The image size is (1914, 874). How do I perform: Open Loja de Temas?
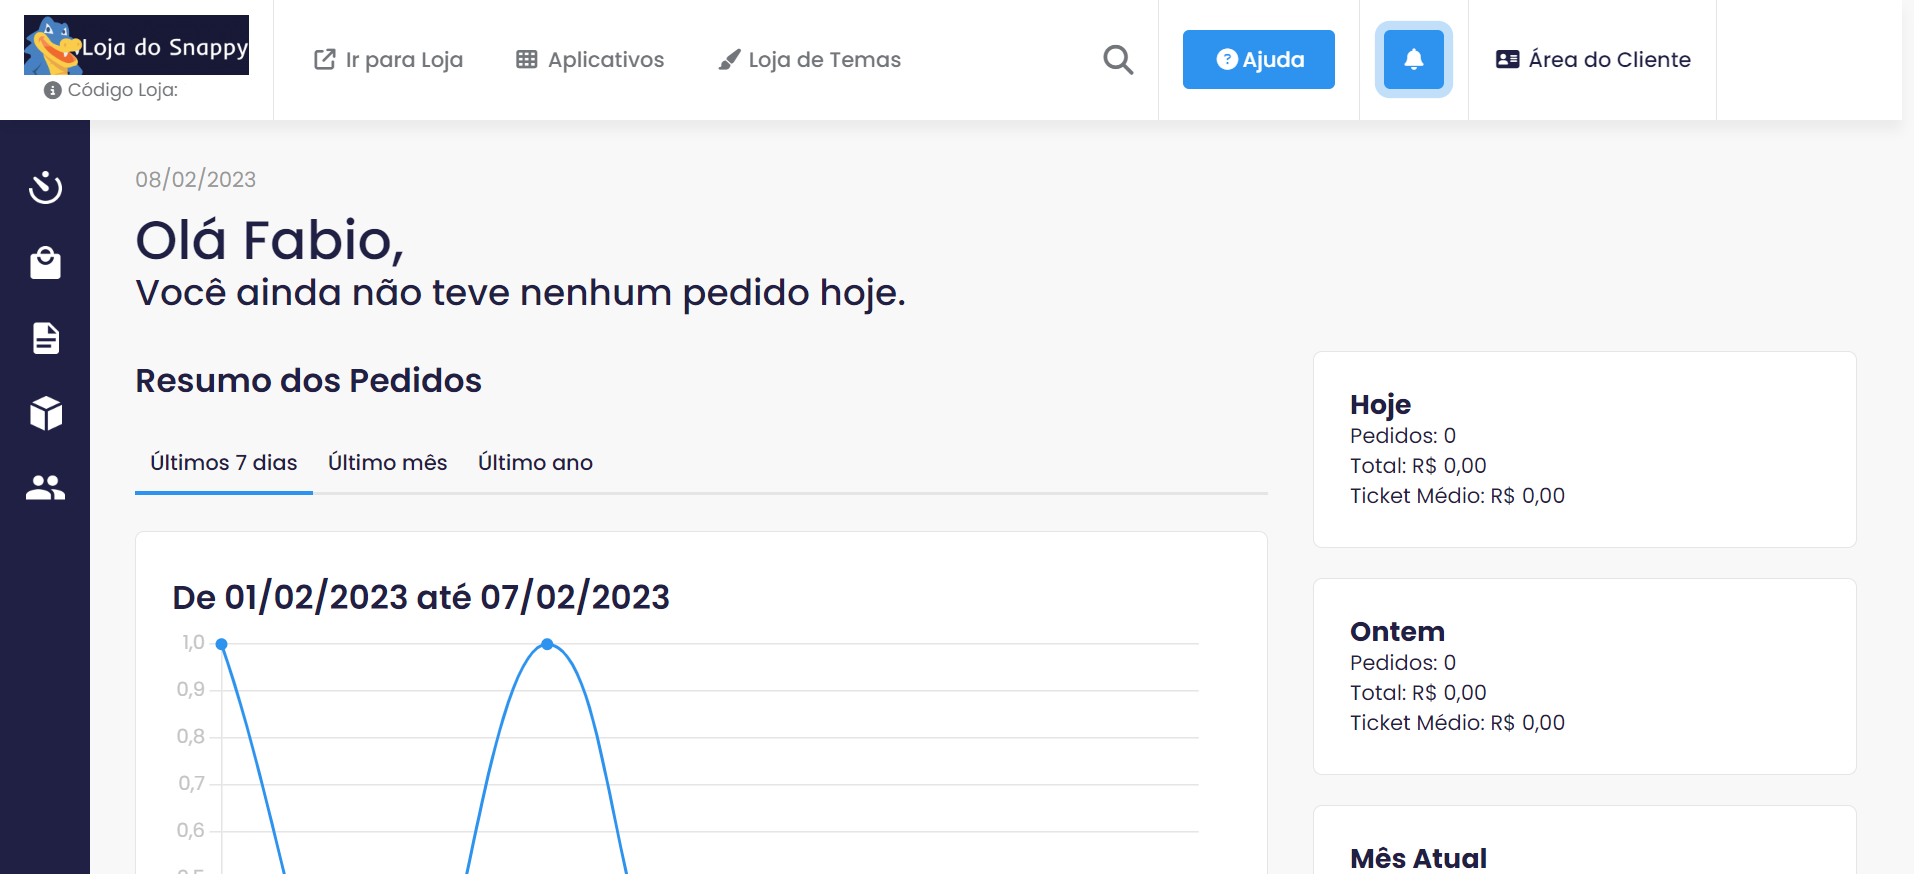point(809,60)
